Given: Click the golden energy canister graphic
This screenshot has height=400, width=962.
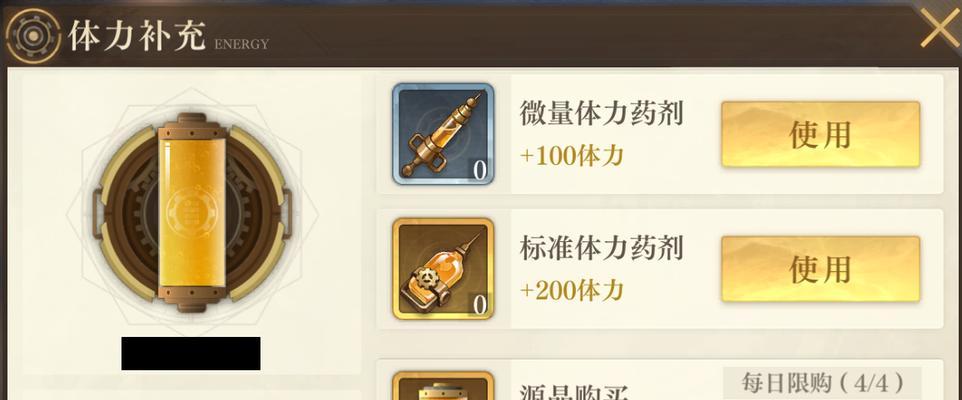Looking at the screenshot, I should (x=193, y=212).
